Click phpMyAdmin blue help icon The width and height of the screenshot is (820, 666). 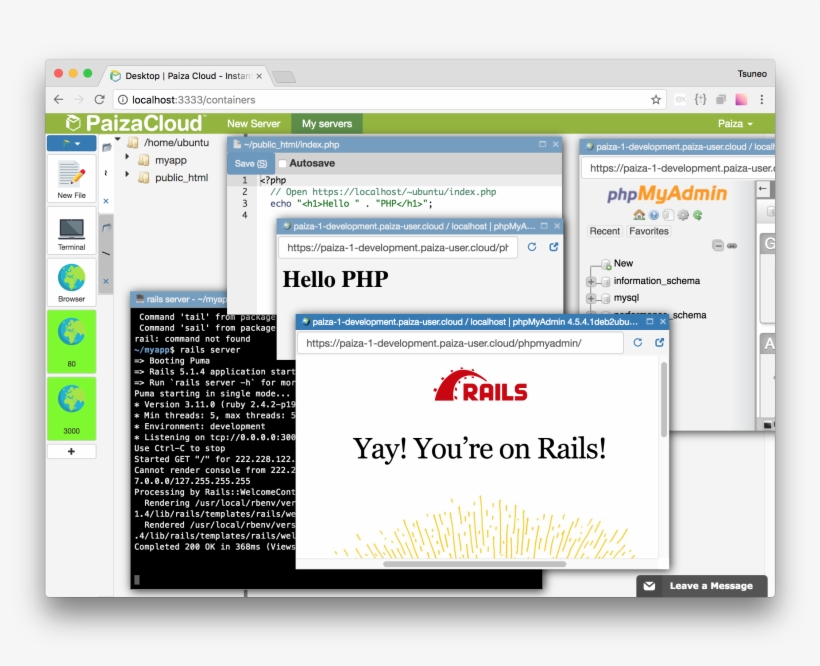(x=654, y=215)
